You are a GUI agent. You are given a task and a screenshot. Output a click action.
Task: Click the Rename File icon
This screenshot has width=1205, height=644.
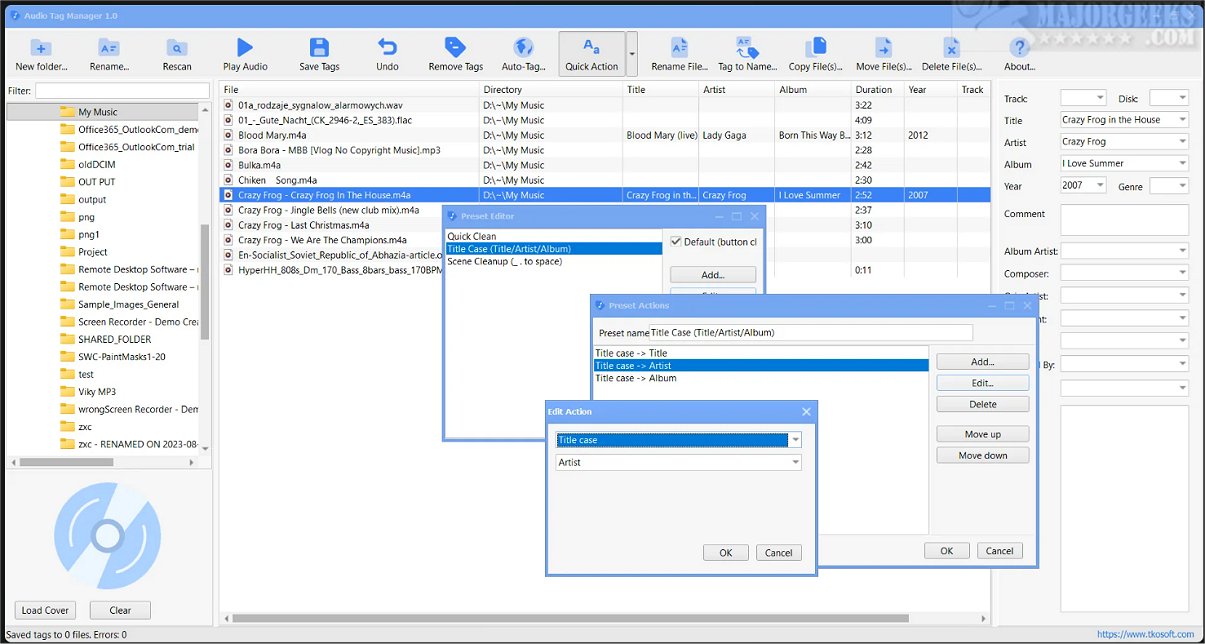click(x=679, y=47)
